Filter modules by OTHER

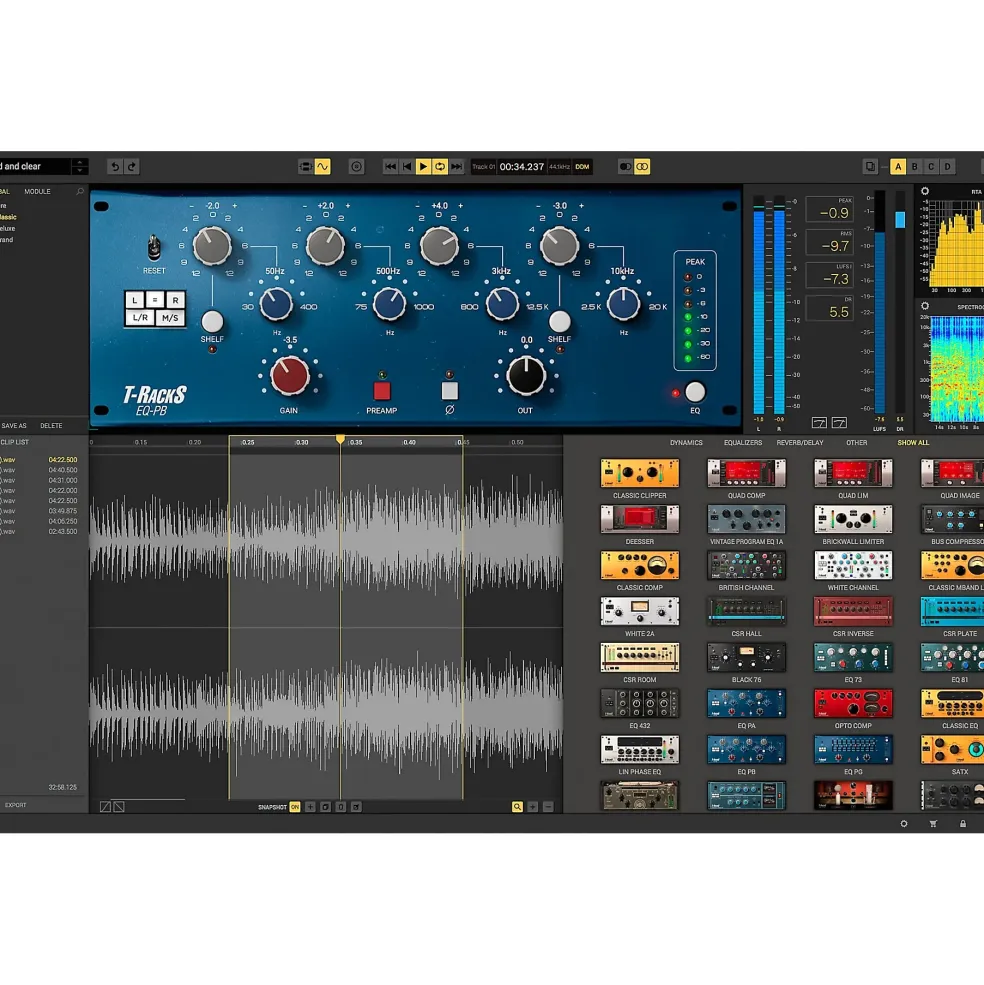pyautogui.click(x=856, y=443)
